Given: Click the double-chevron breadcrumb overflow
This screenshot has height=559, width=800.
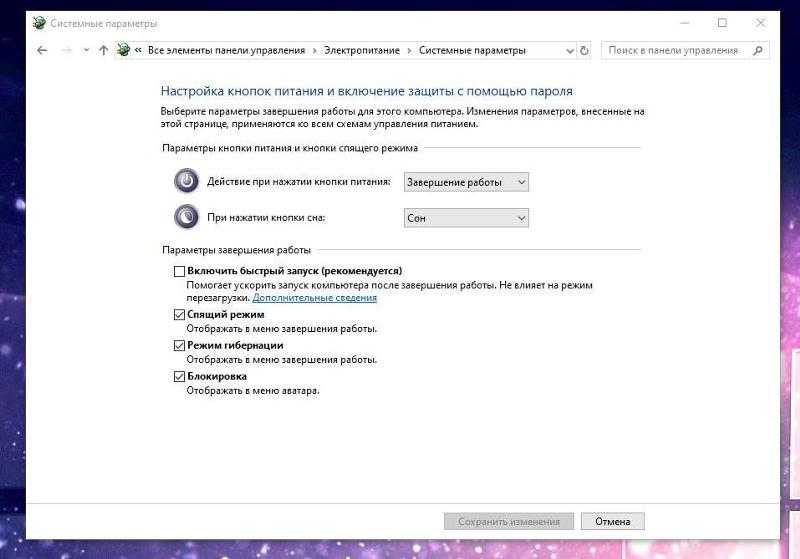Looking at the screenshot, I should [x=138, y=50].
